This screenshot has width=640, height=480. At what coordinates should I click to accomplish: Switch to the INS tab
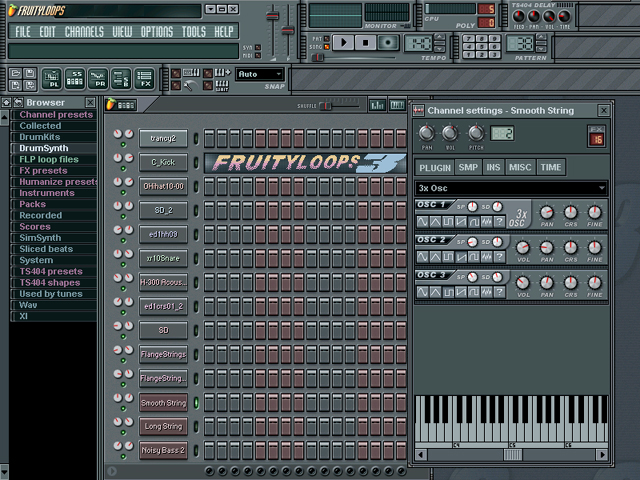tap(493, 167)
